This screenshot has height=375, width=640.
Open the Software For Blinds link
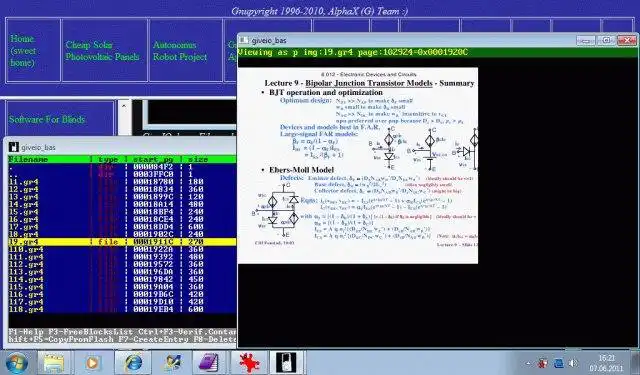[x=47, y=120]
